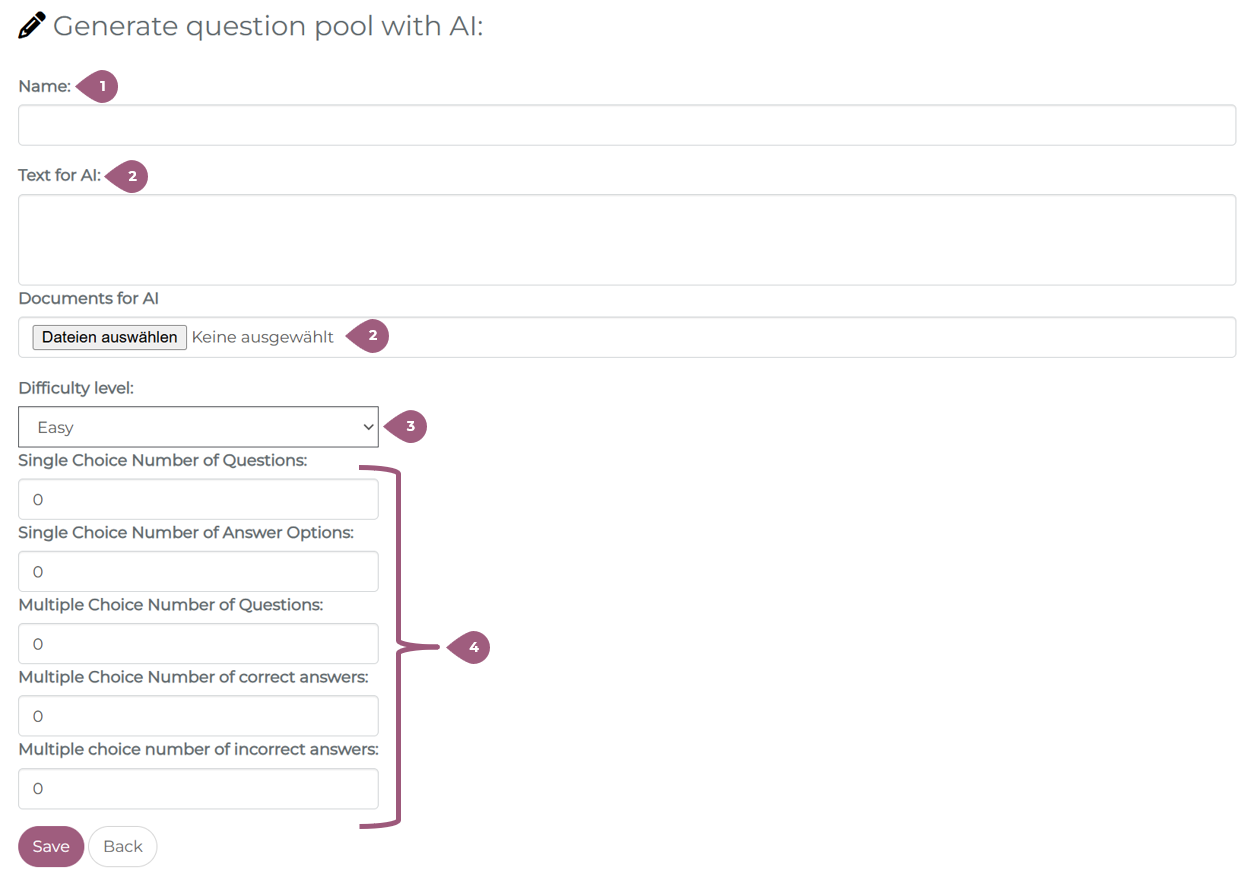Focus the Name input field
Screen dimensions: 1248x882
626,125
